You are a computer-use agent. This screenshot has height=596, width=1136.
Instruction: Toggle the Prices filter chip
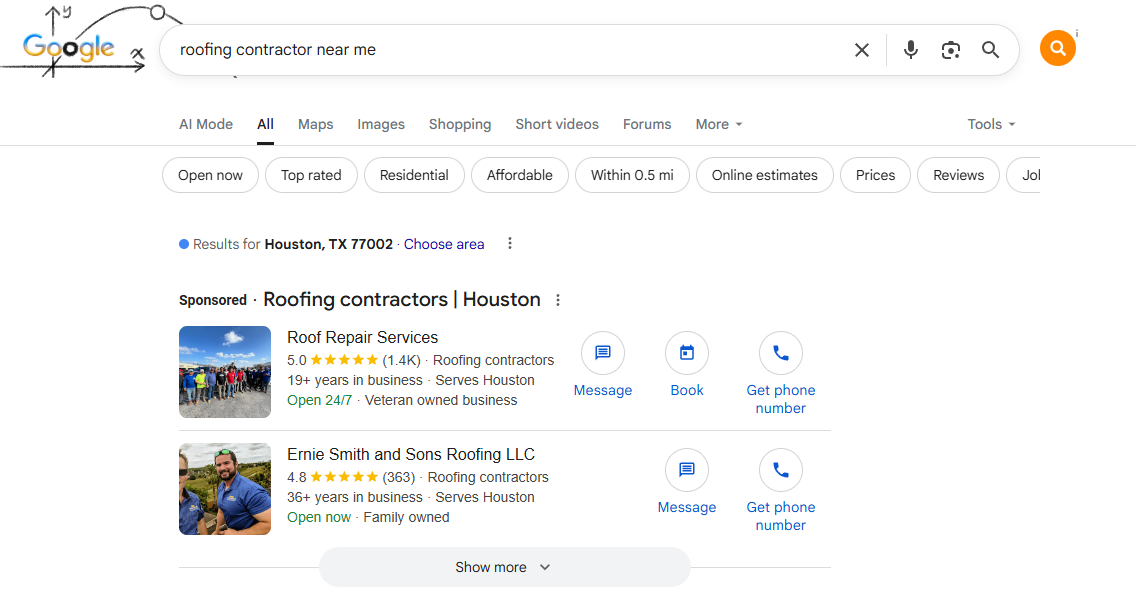coord(875,175)
